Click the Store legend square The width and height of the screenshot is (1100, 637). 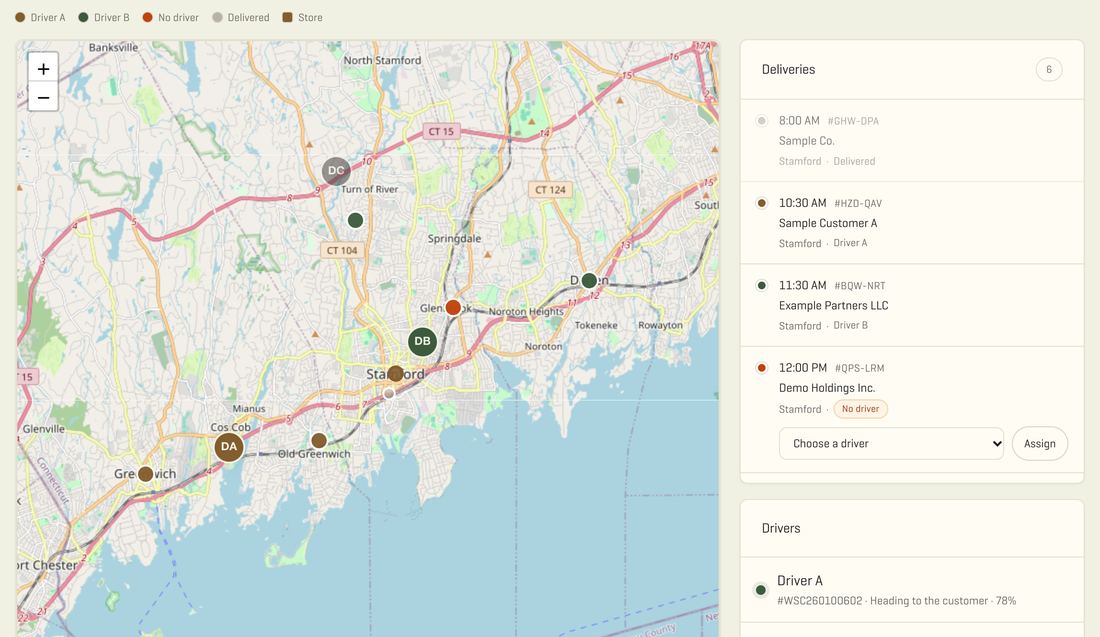click(288, 18)
